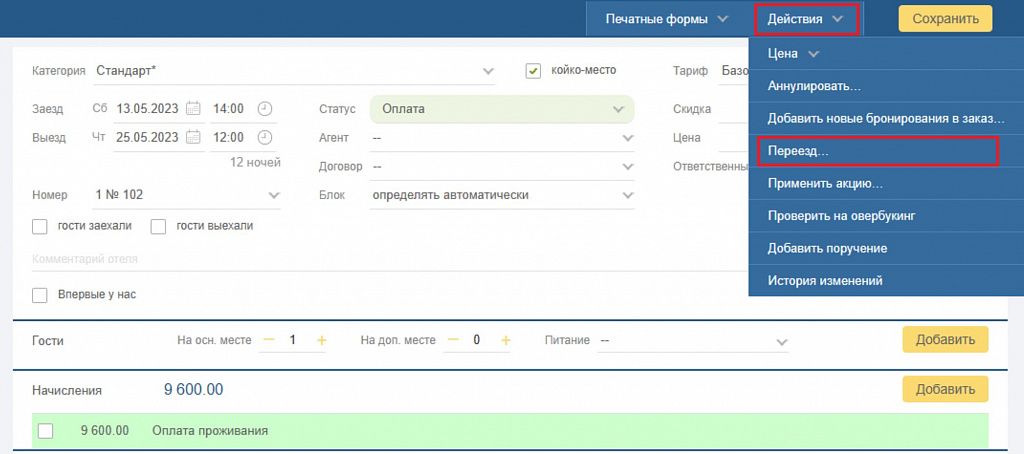The width and height of the screenshot is (1024, 454).
Task: Click the check-in date field 13.05.2023
Action: tap(148, 109)
